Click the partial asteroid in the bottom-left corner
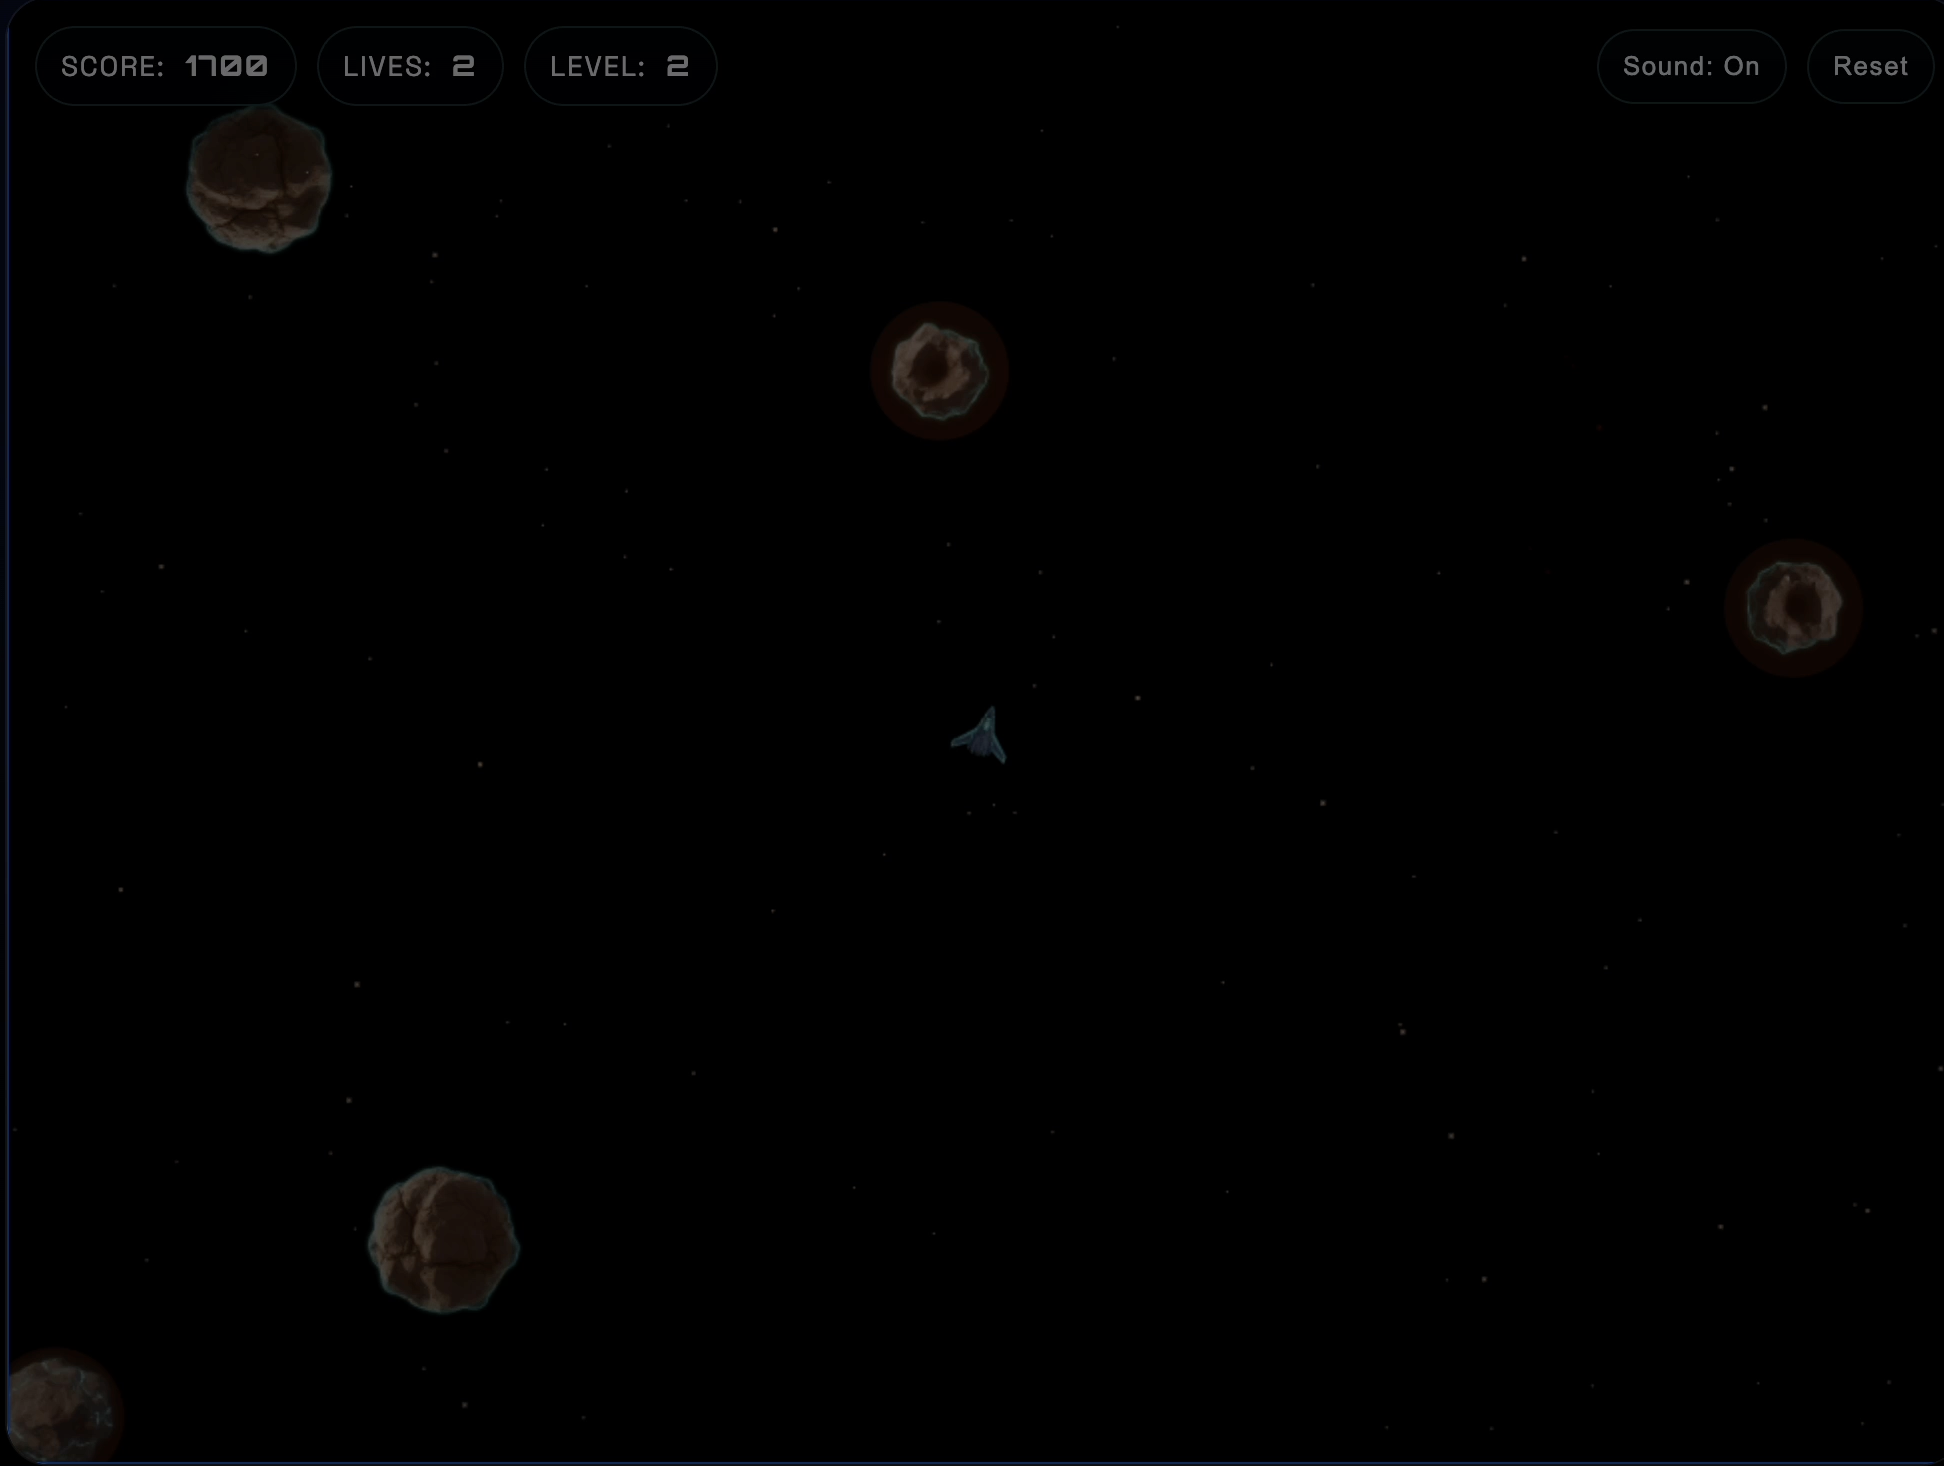Viewport: 1944px width, 1466px height. (x=58, y=1410)
